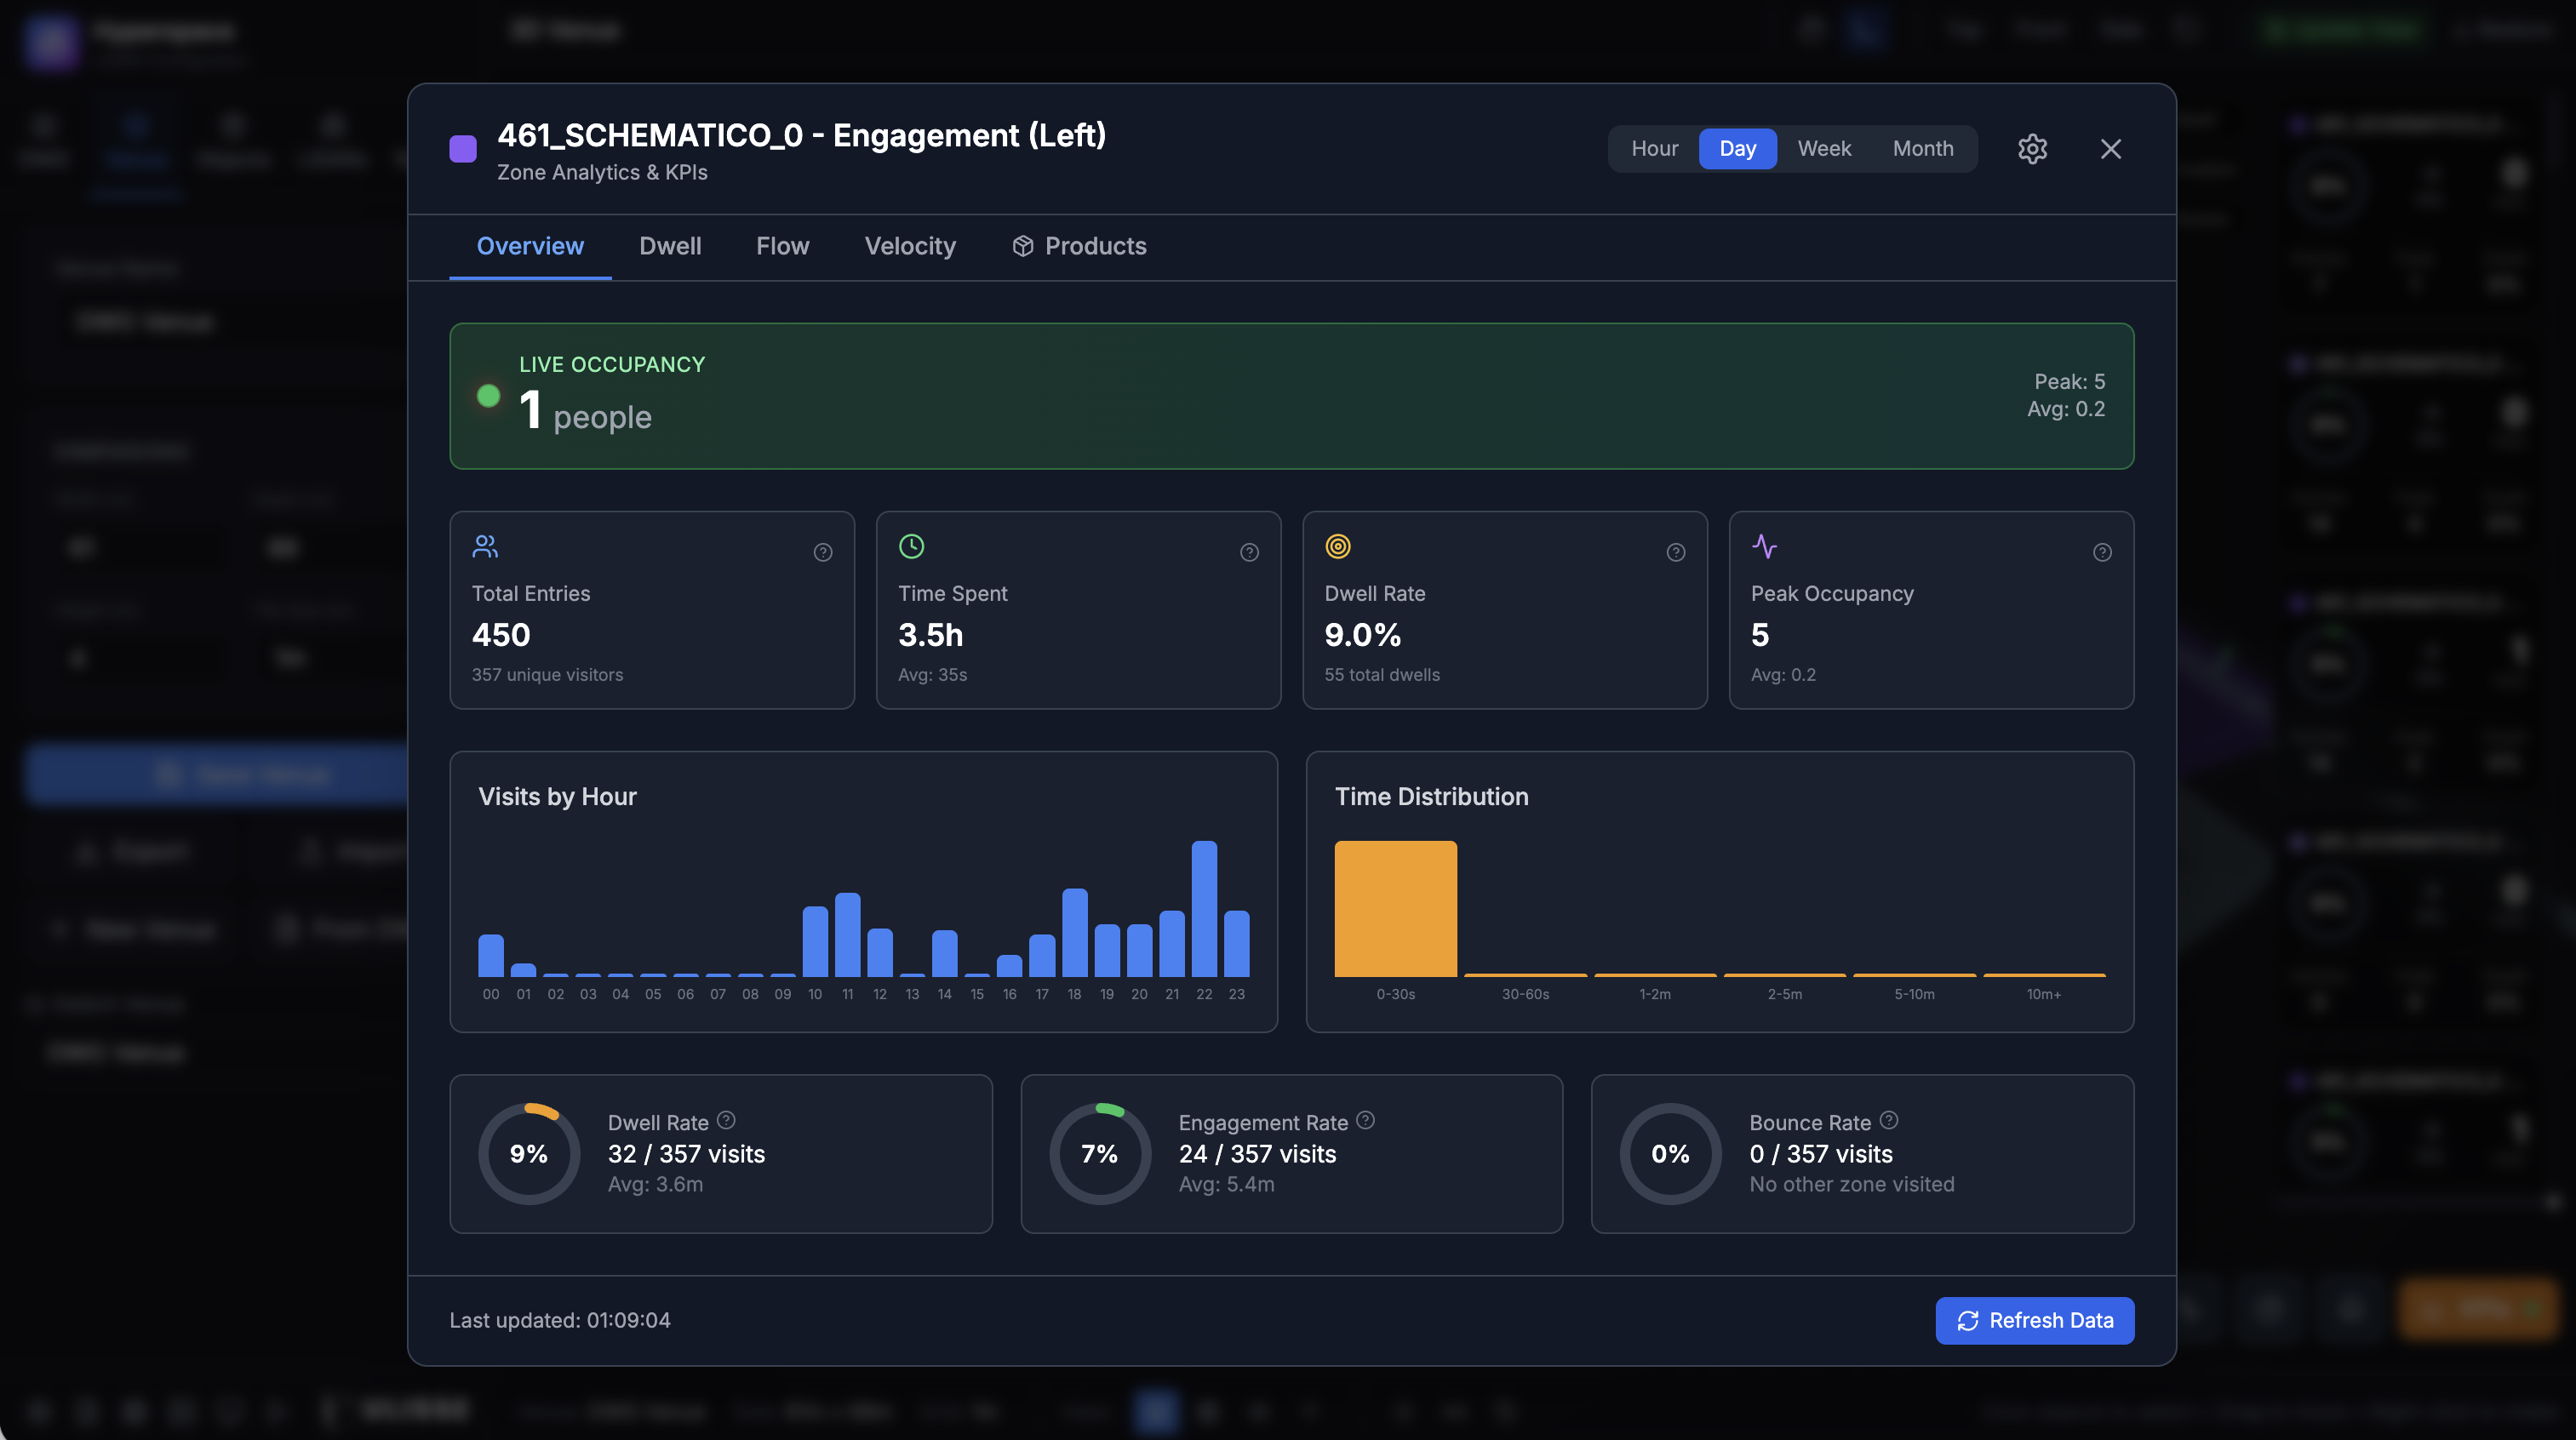Click the 0-30s bar in Time Distribution
The image size is (2576, 1440).
pos(1395,908)
